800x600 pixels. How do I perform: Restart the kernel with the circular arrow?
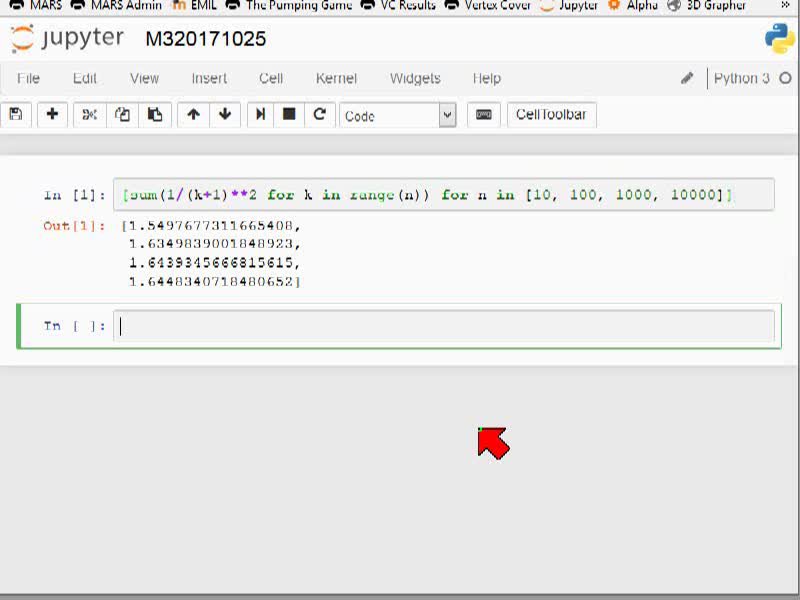(x=319, y=114)
